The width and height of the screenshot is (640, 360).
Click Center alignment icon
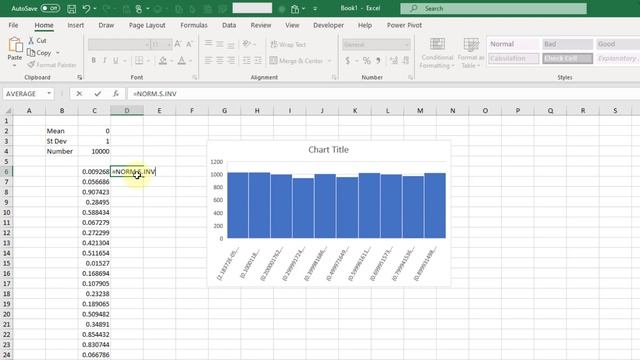click(220, 60)
